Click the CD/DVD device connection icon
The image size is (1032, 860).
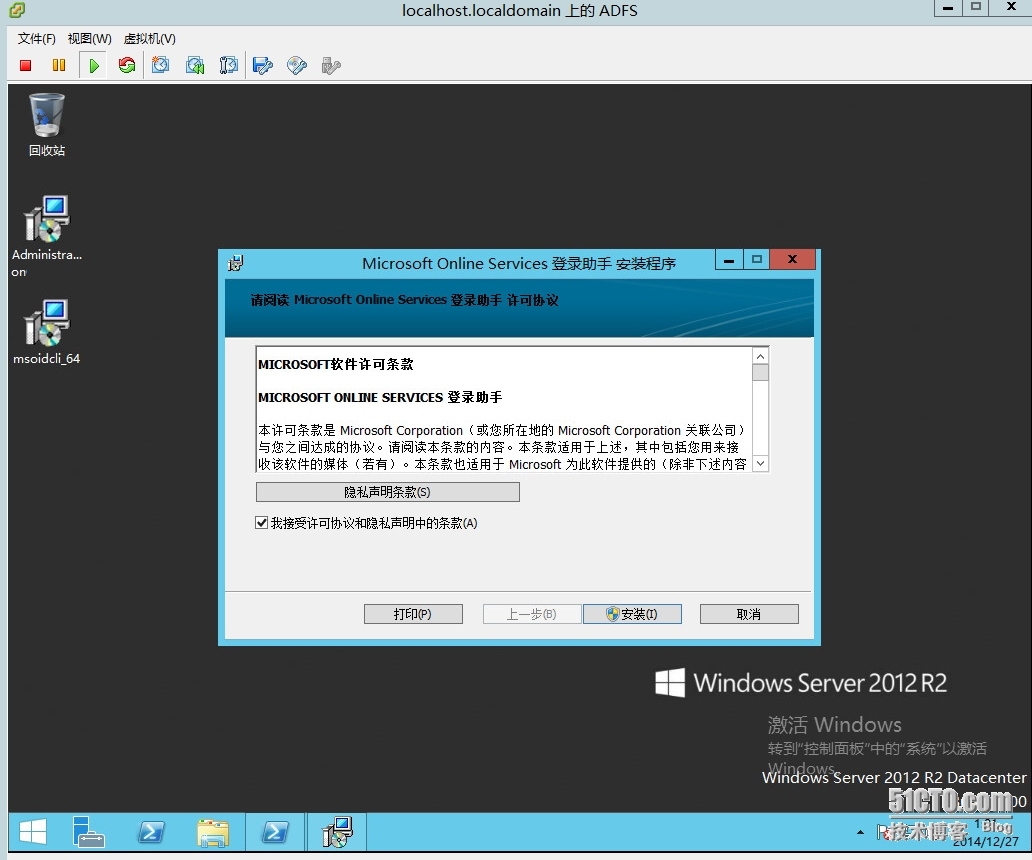click(x=297, y=65)
